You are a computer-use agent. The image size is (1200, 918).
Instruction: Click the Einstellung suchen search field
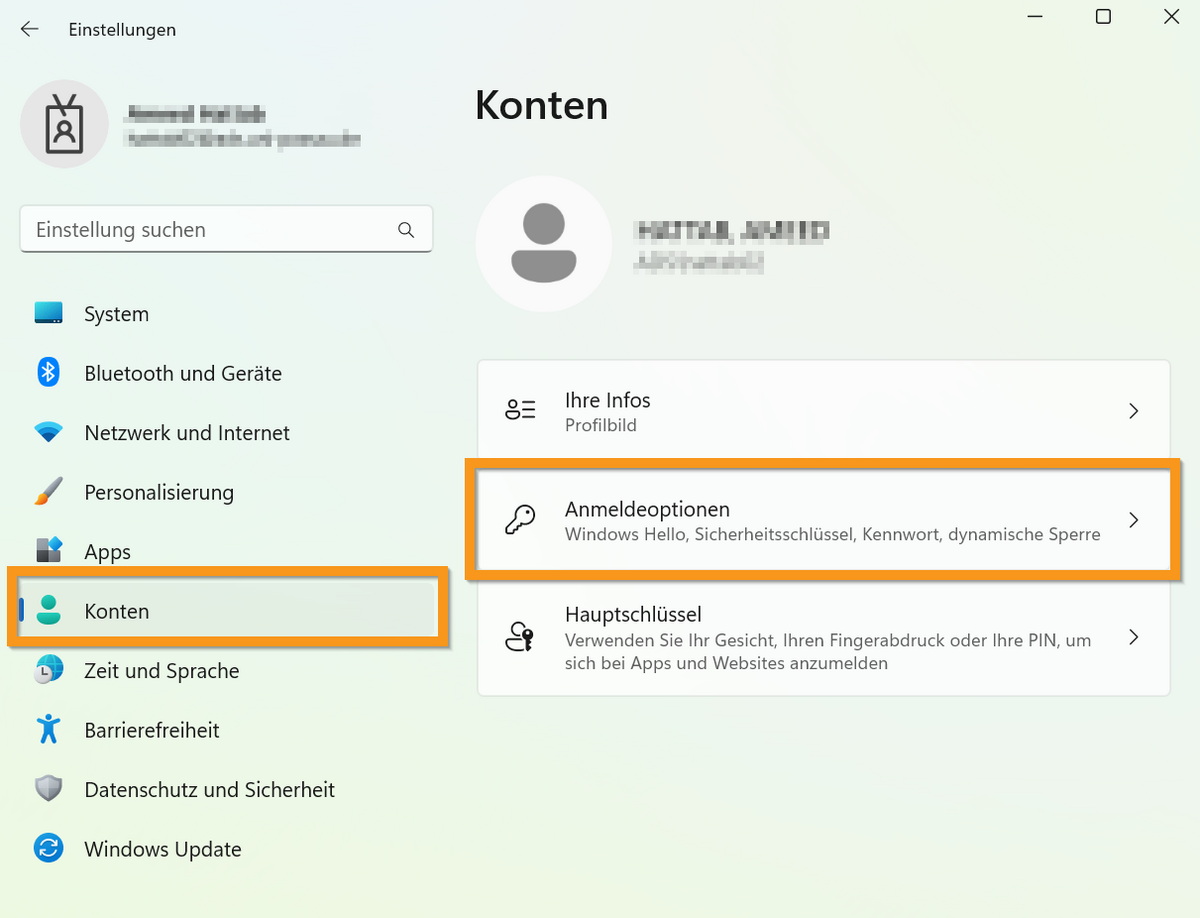(x=210, y=230)
